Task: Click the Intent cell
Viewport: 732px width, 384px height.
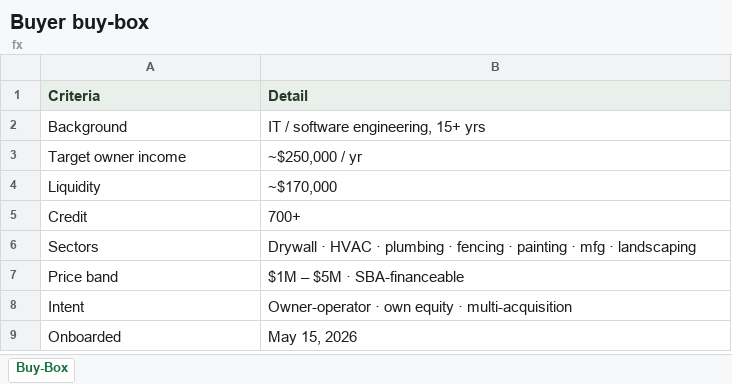Action: point(150,306)
